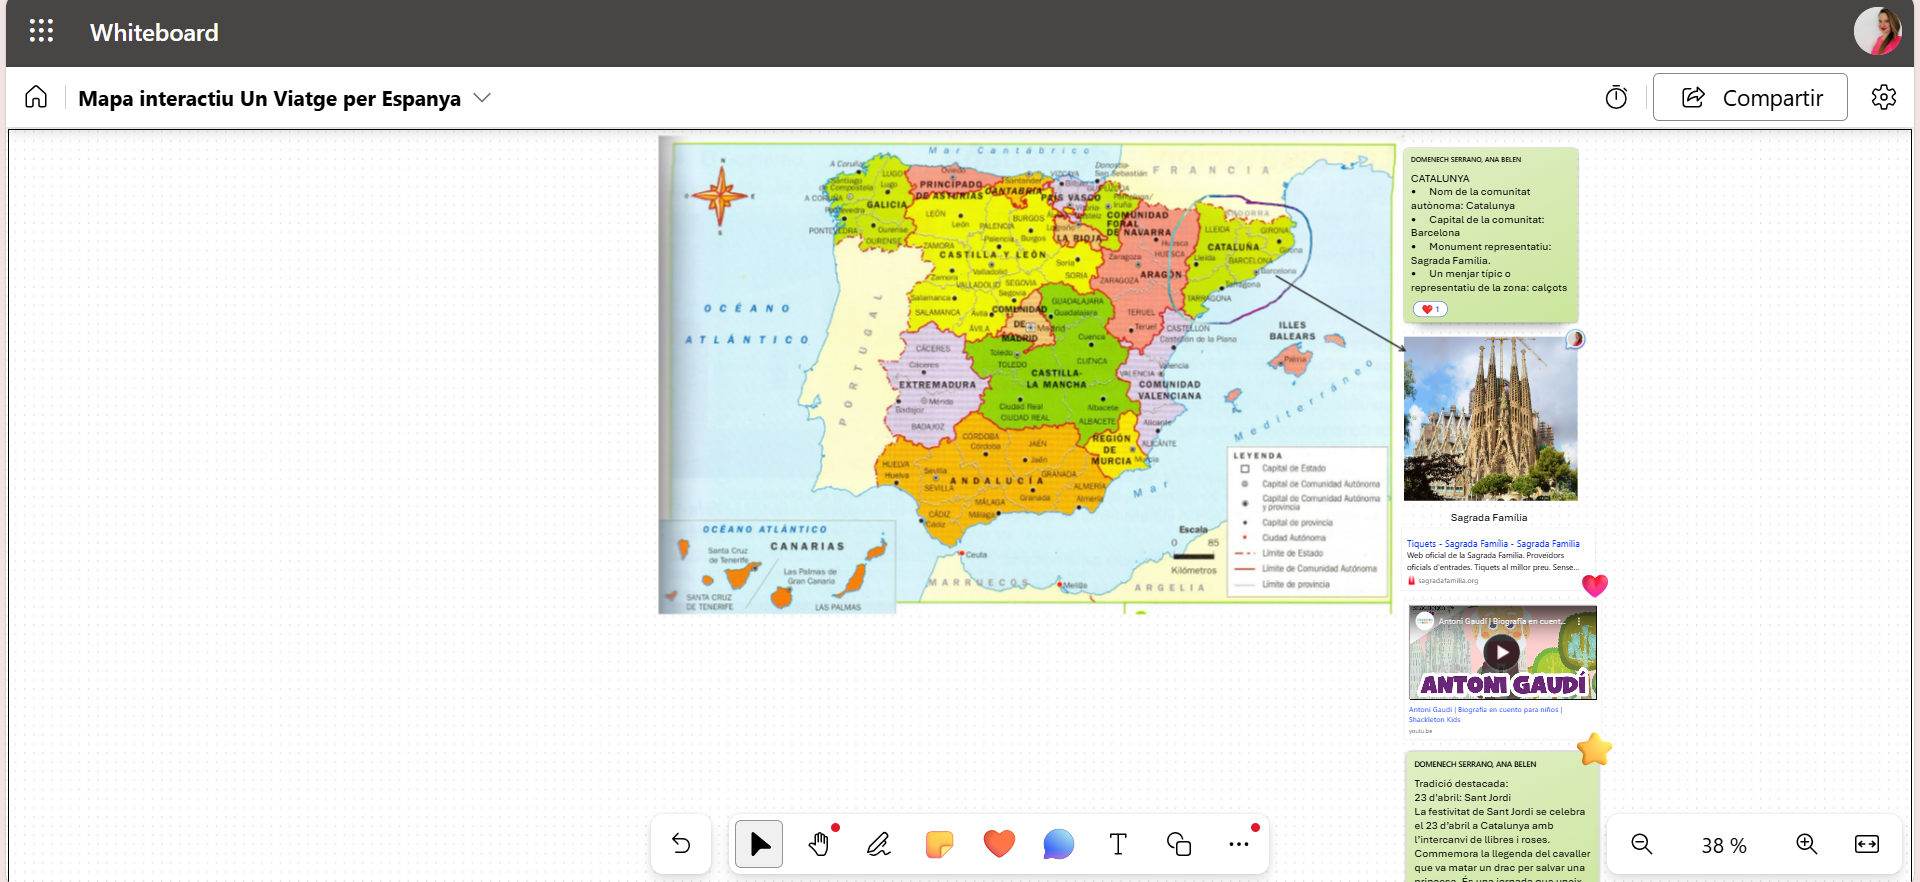Add a yellow sticky note
The height and width of the screenshot is (882, 1920).
(939, 844)
